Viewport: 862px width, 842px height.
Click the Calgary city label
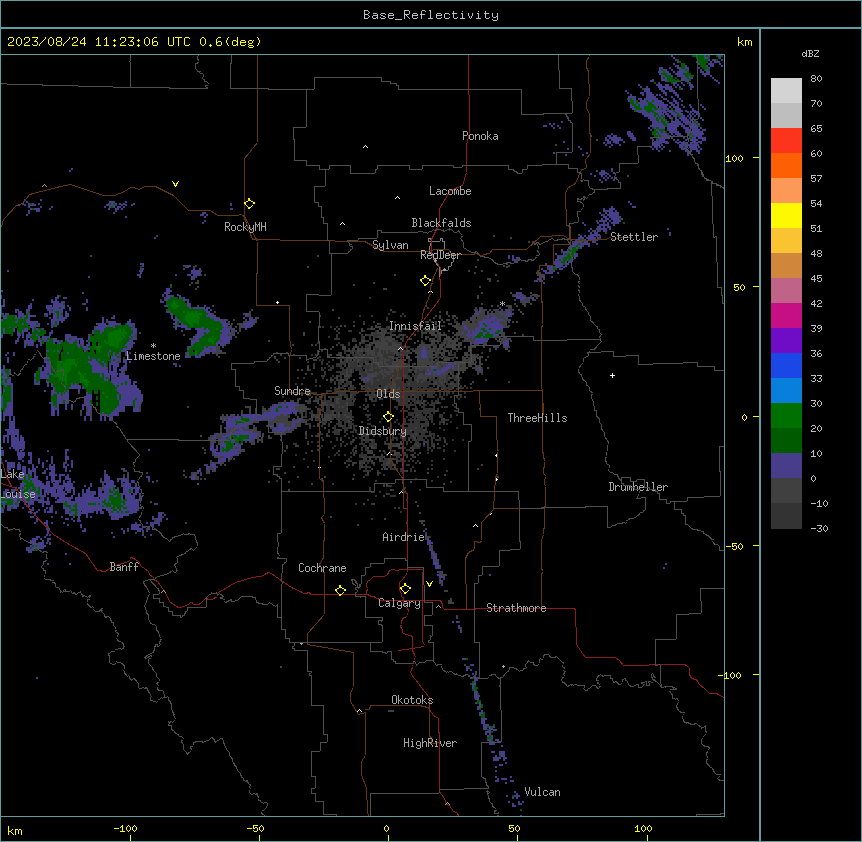399,603
